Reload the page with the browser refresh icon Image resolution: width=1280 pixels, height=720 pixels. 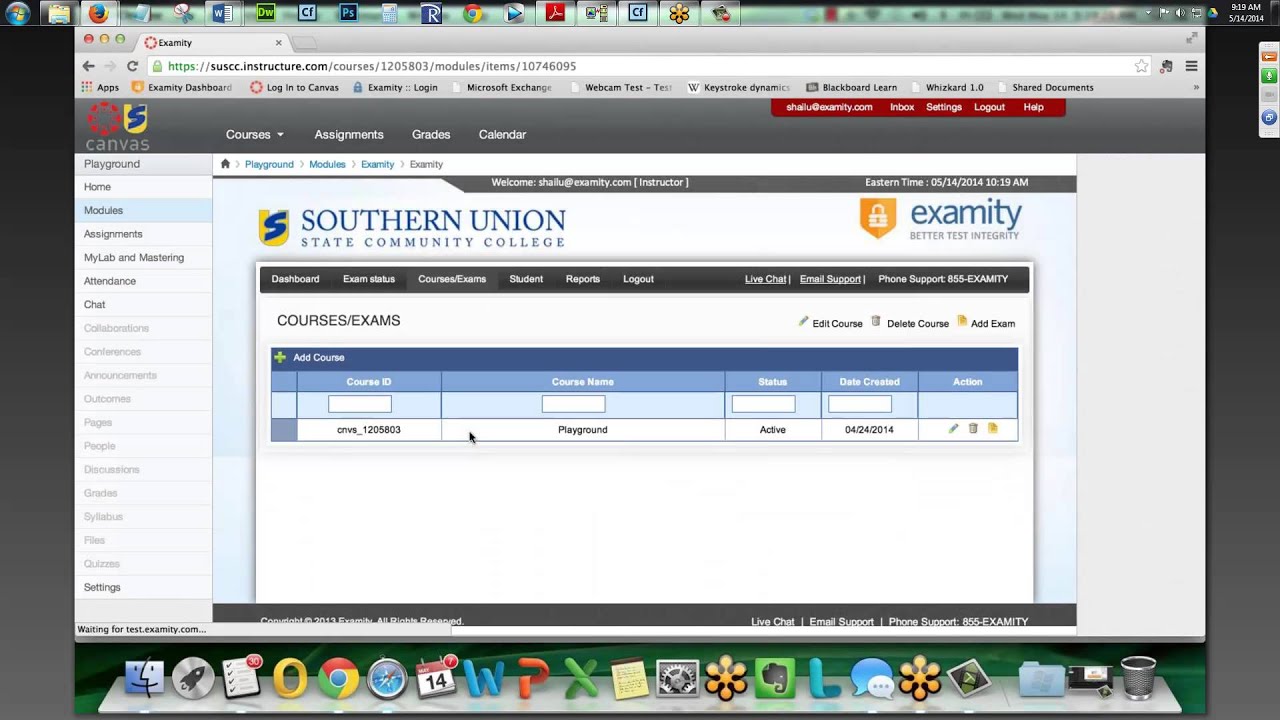[x=132, y=66]
